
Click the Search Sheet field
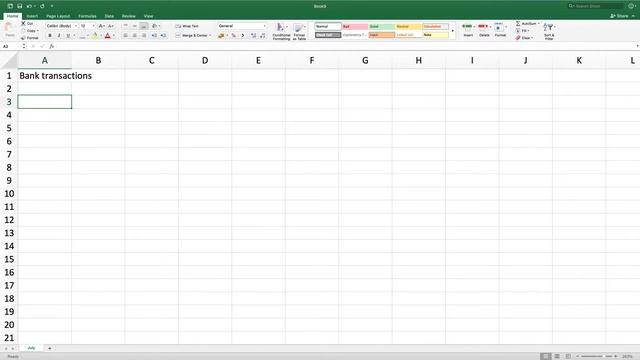pyautogui.click(x=596, y=6)
